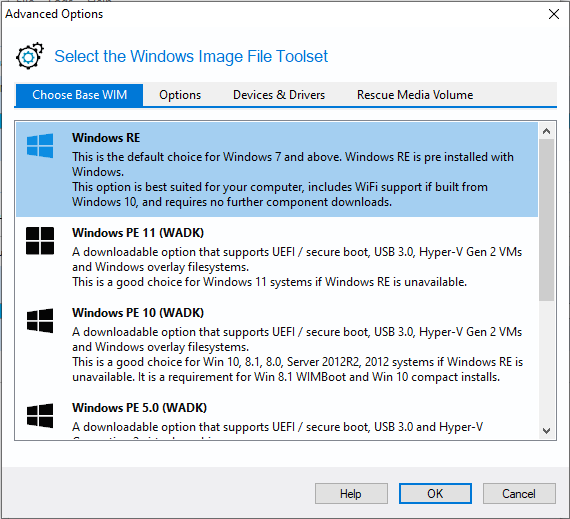Select the Windows PE 11 (WADK) option
The image size is (570, 519).
[277, 257]
